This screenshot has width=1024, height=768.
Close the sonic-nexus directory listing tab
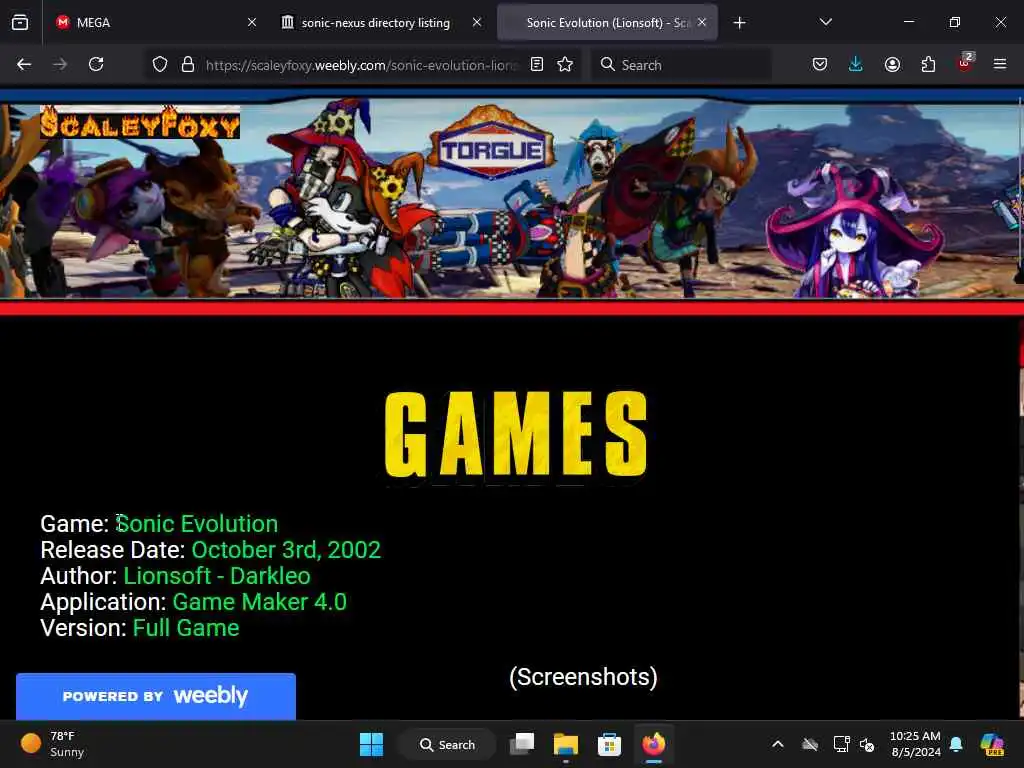tap(477, 22)
